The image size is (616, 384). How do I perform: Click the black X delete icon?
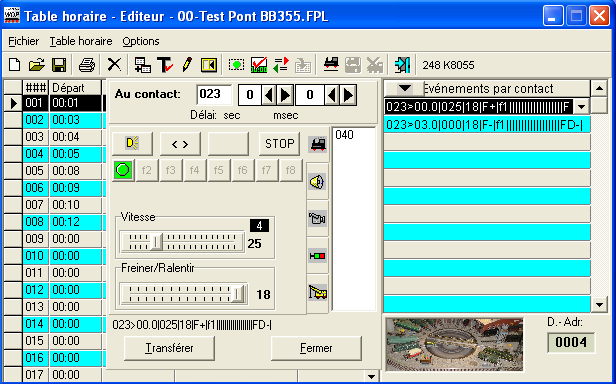tap(114, 65)
